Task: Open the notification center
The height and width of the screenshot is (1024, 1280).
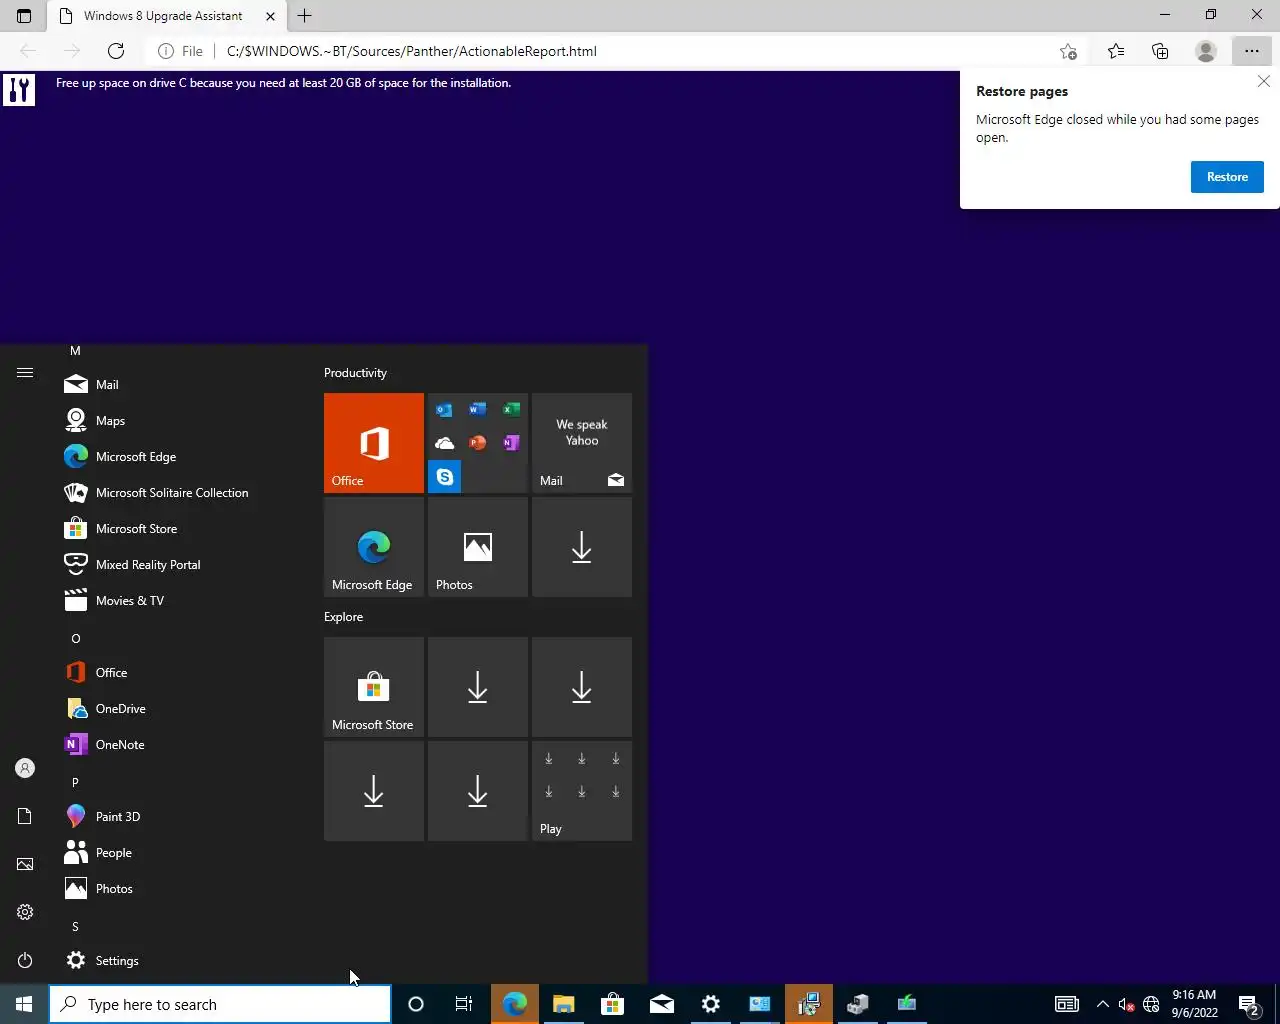Action: click(1249, 1004)
